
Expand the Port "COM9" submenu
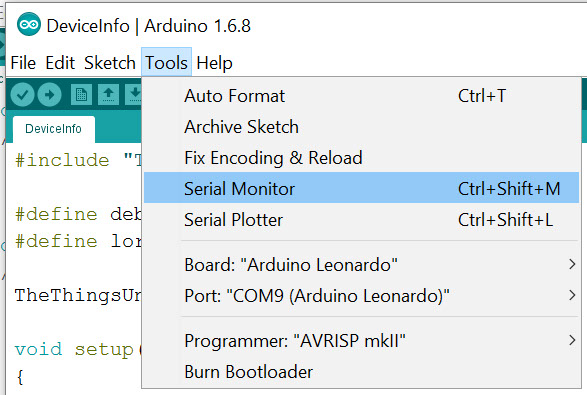pos(361,295)
